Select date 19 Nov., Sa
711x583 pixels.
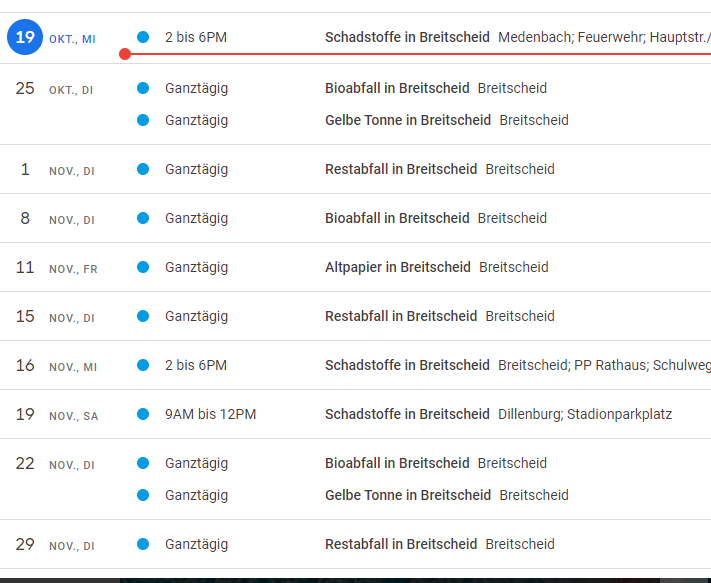click(x=25, y=414)
